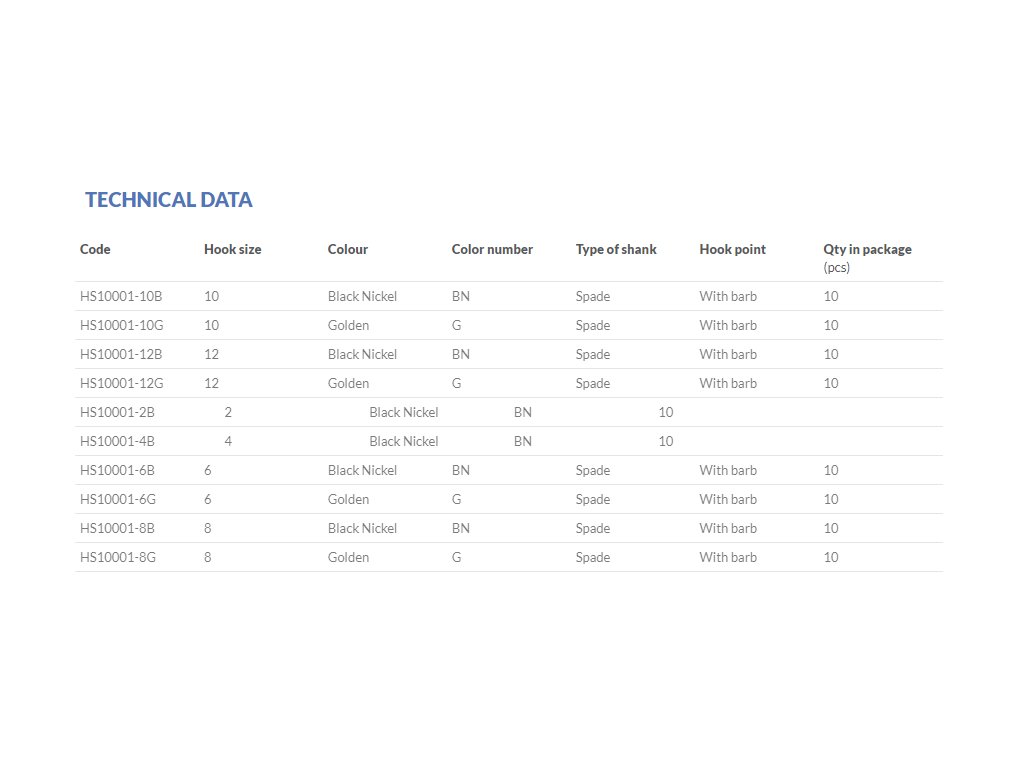Select the HS10001-4B row code
The height and width of the screenshot is (768, 1024).
point(118,441)
